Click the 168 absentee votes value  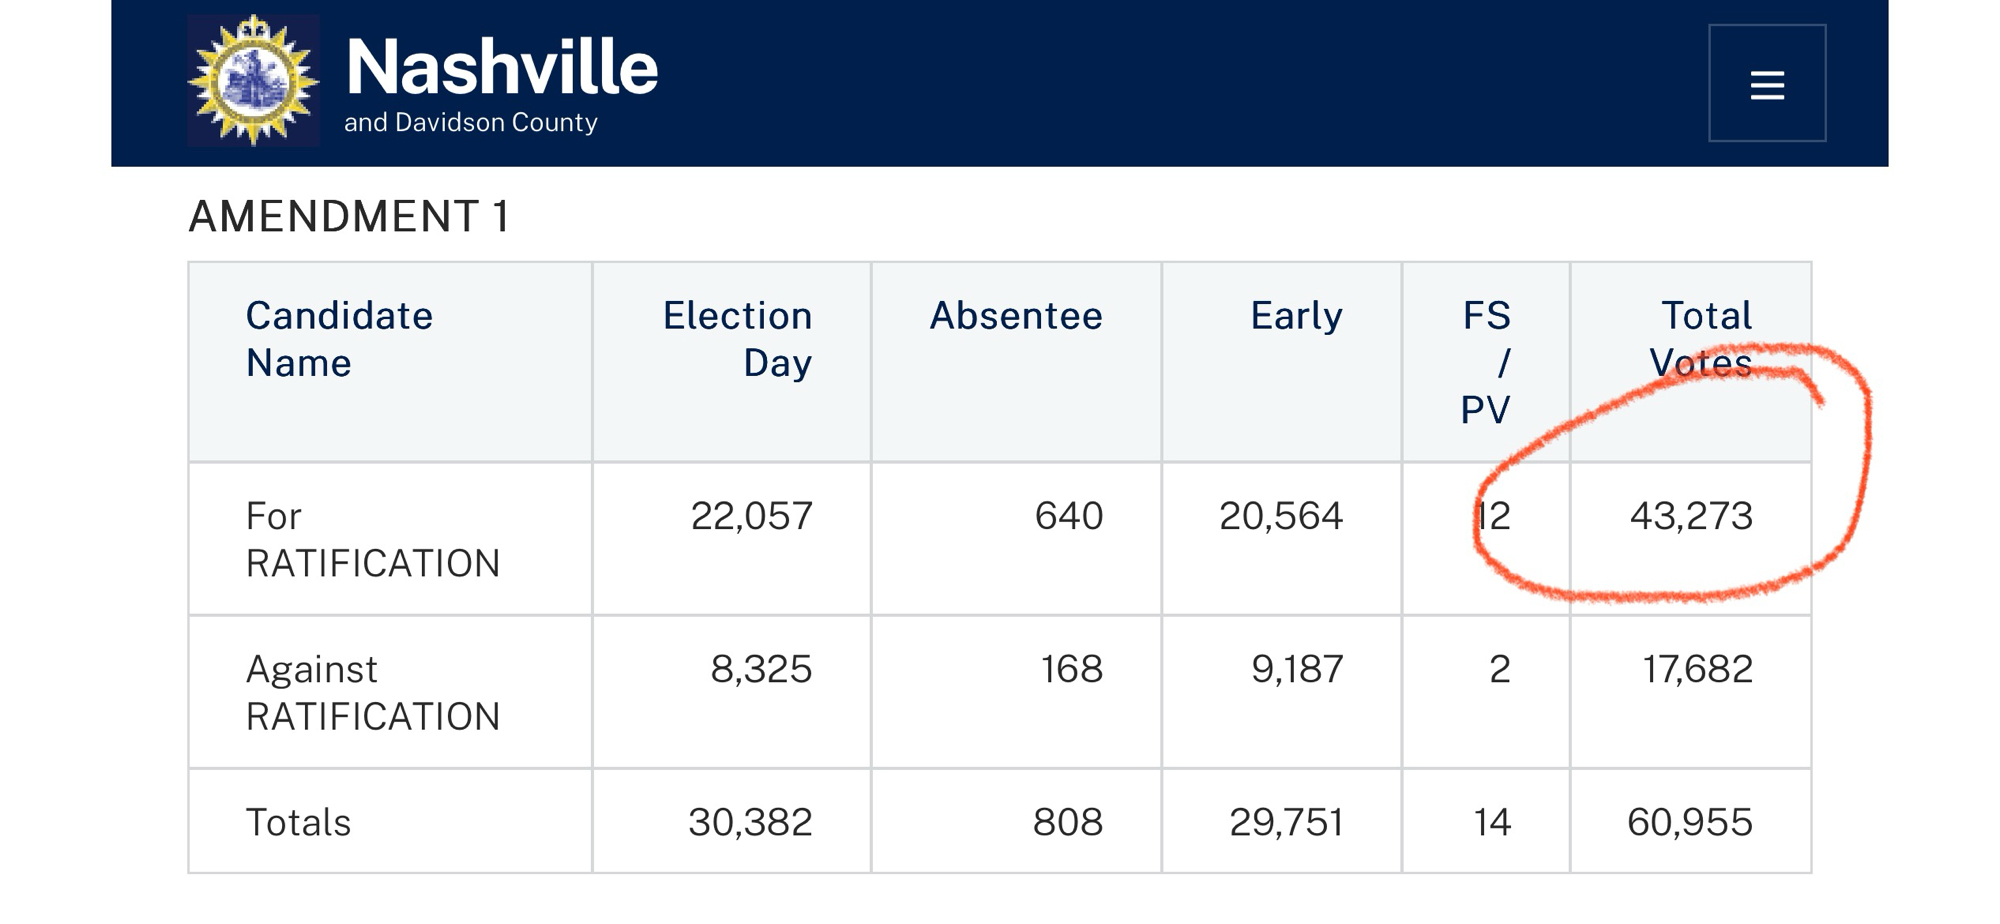(1071, 669)
